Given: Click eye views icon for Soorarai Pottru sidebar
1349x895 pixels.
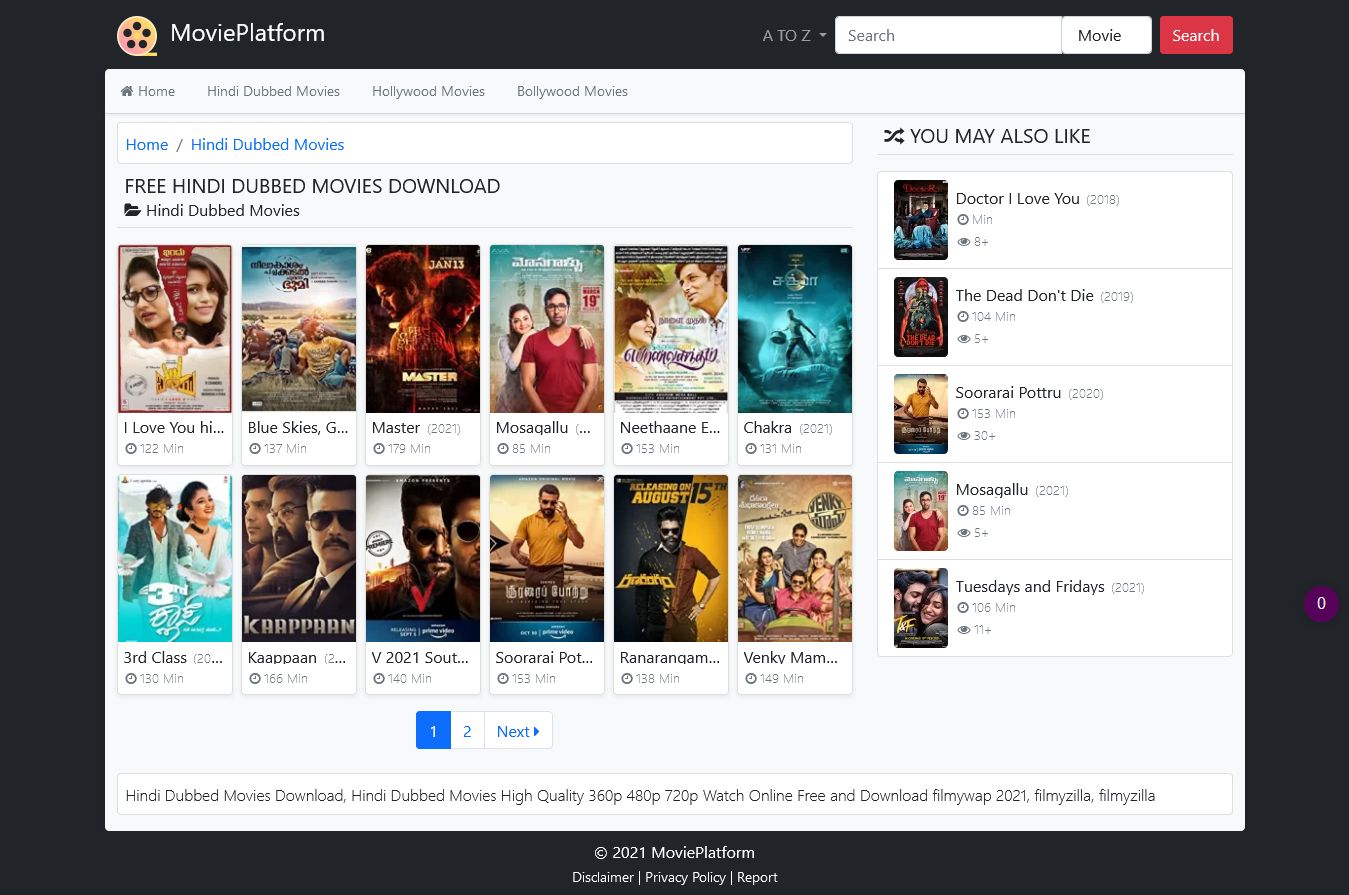Looking at the screenshot, I should (x=964, y=436).
